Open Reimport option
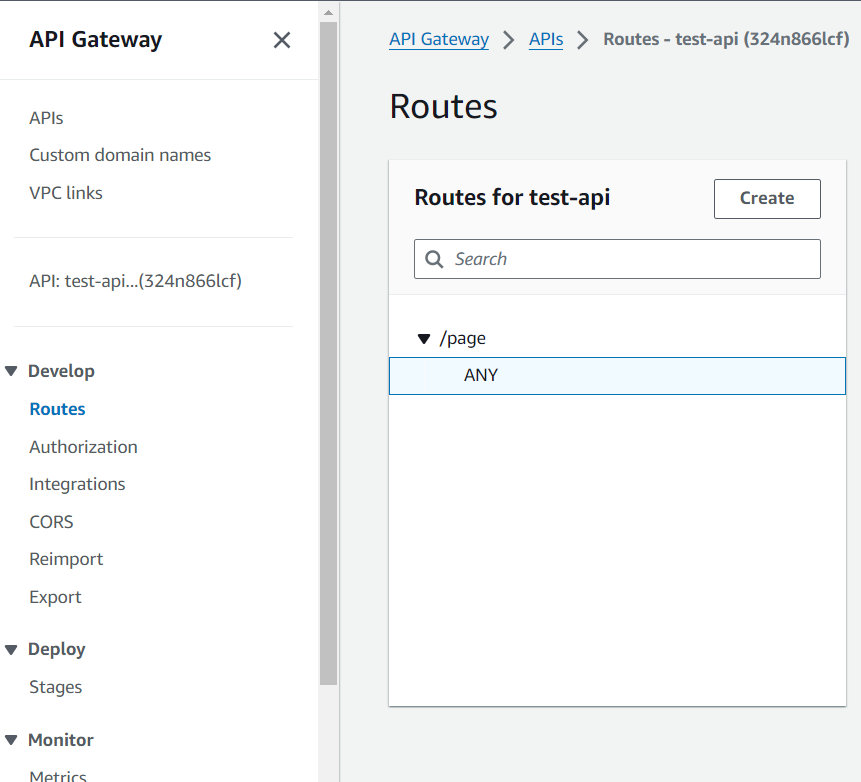The image size is (861, 782). [x=66, y=559]
